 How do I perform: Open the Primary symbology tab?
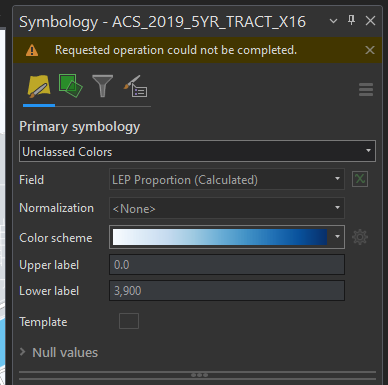click(x=39, y=86)
